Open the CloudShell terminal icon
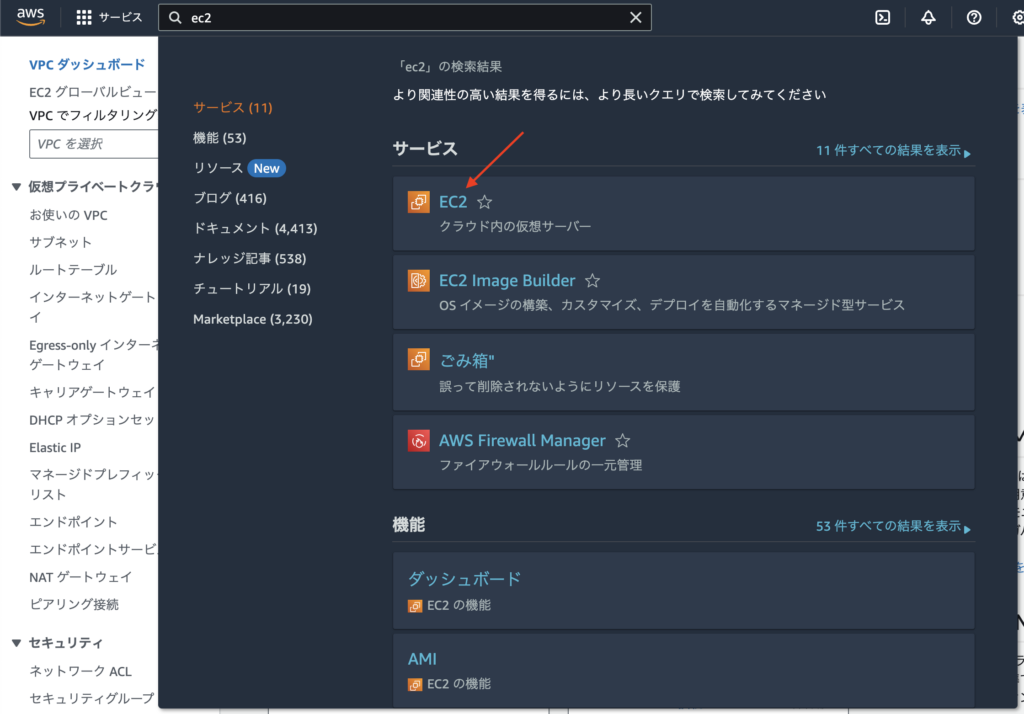This screenshot has width=1024, height=714. (x=882, y=18)
